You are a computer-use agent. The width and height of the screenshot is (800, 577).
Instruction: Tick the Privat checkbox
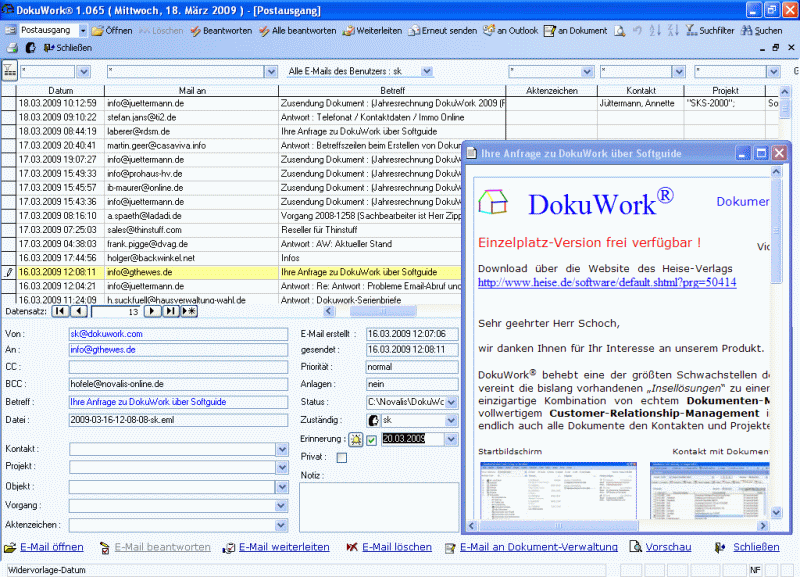pyautogui.click(x=342, y=458)
